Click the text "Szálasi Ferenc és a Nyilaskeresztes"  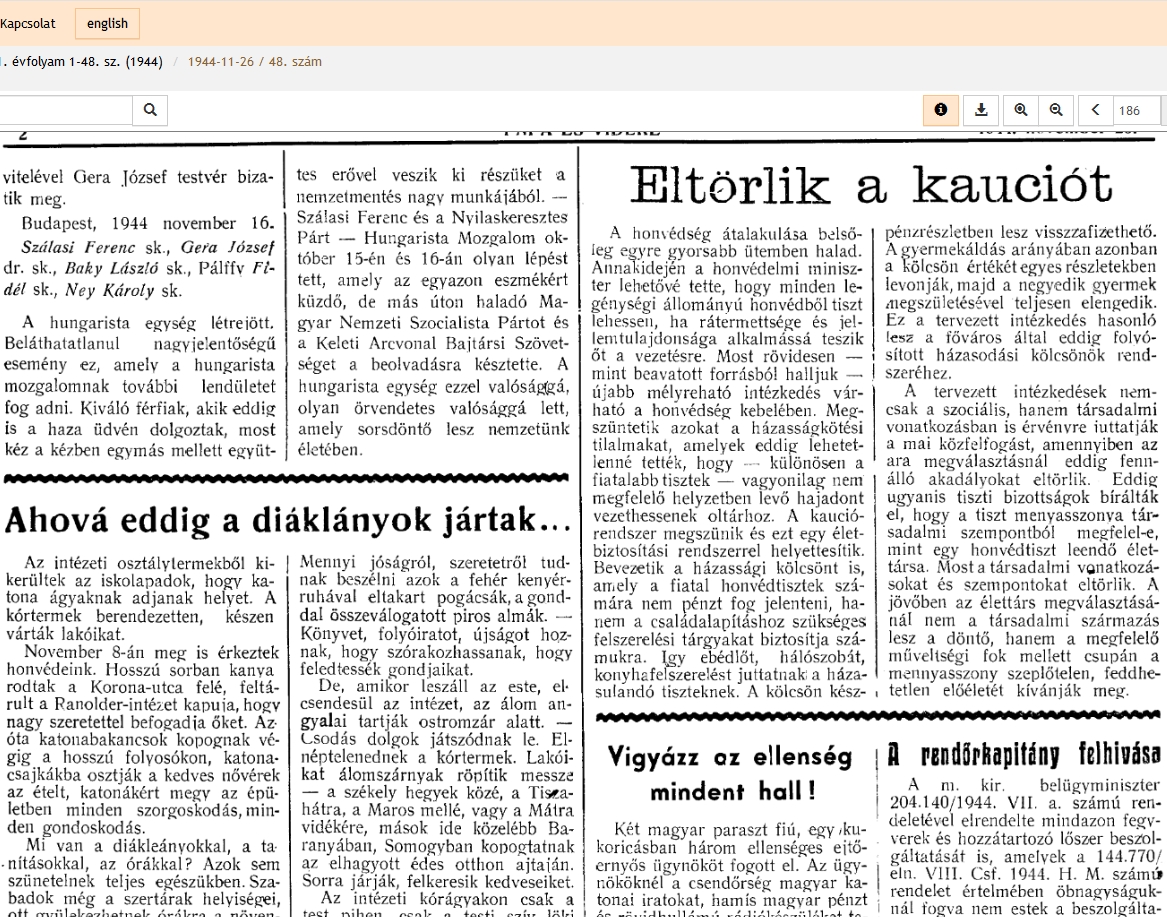coord(432,217)
